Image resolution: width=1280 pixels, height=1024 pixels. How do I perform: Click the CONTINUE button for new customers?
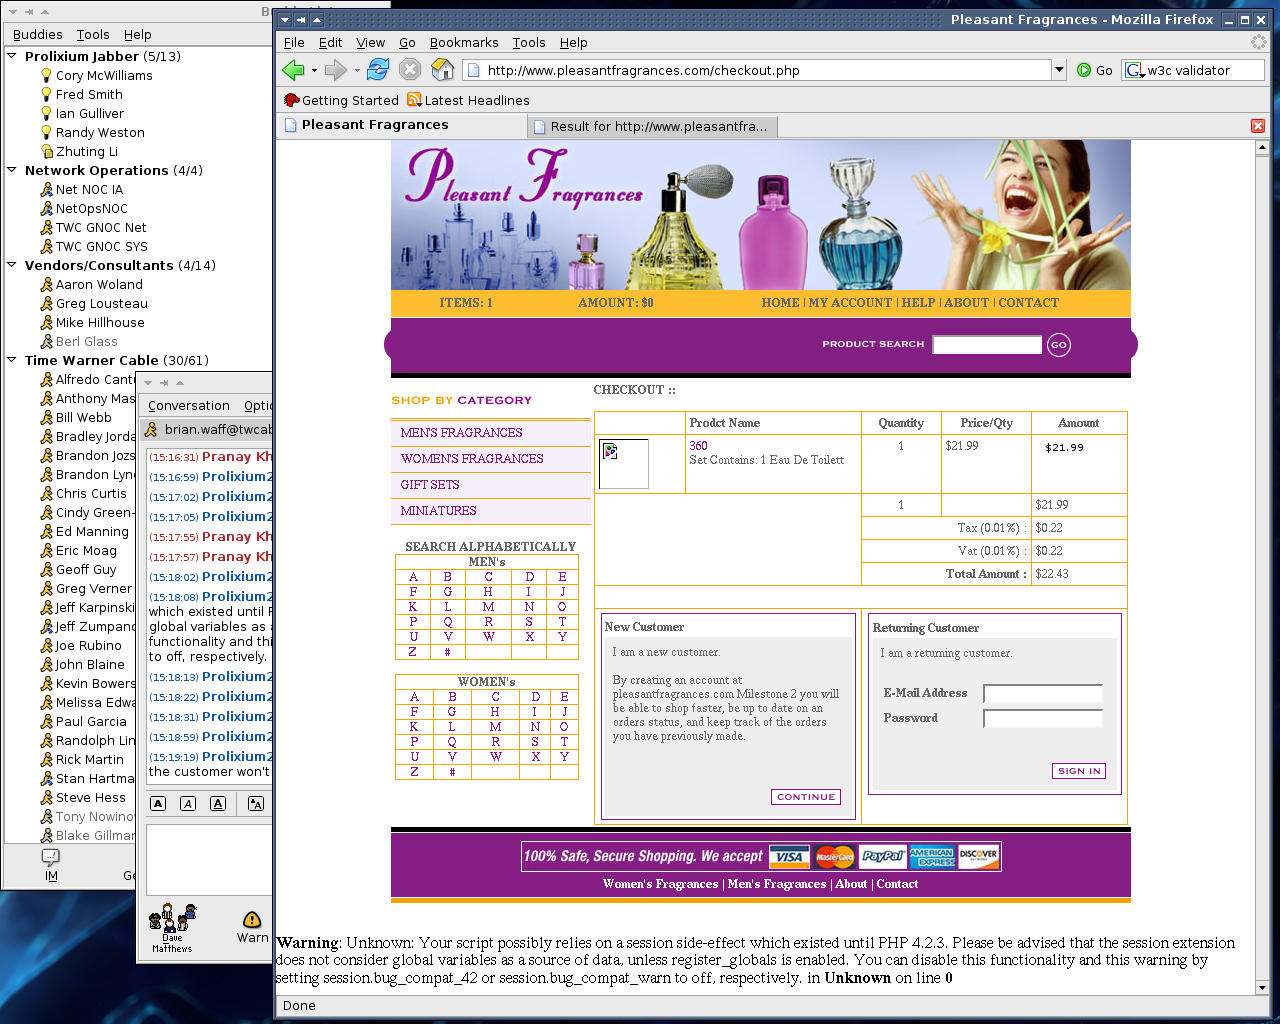click(x=806, y=797)
